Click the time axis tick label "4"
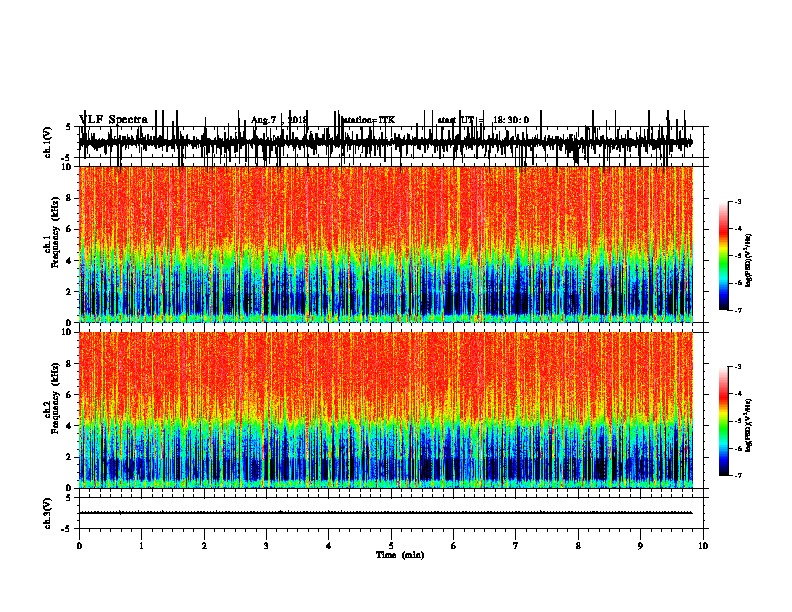 click(x=329, y=546)
